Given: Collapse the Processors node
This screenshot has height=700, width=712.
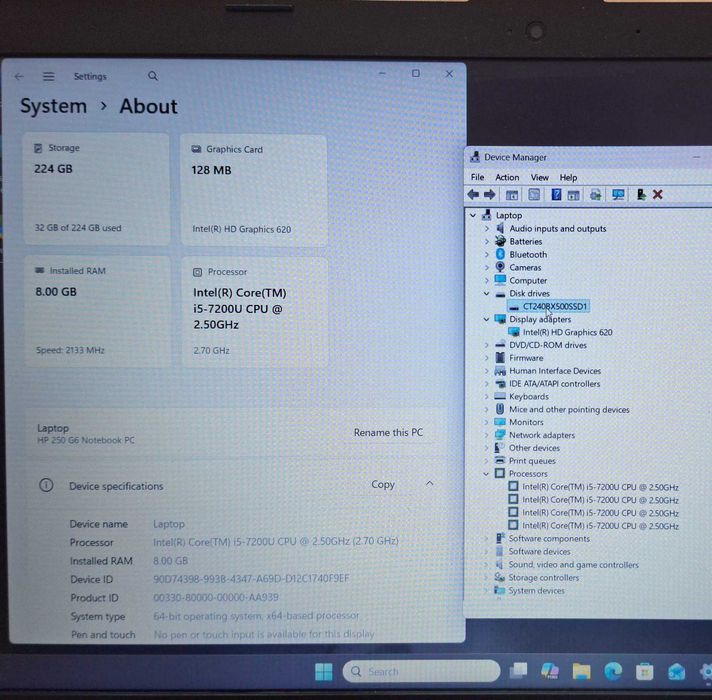Looking at the screenshot, I should [486, 473].
